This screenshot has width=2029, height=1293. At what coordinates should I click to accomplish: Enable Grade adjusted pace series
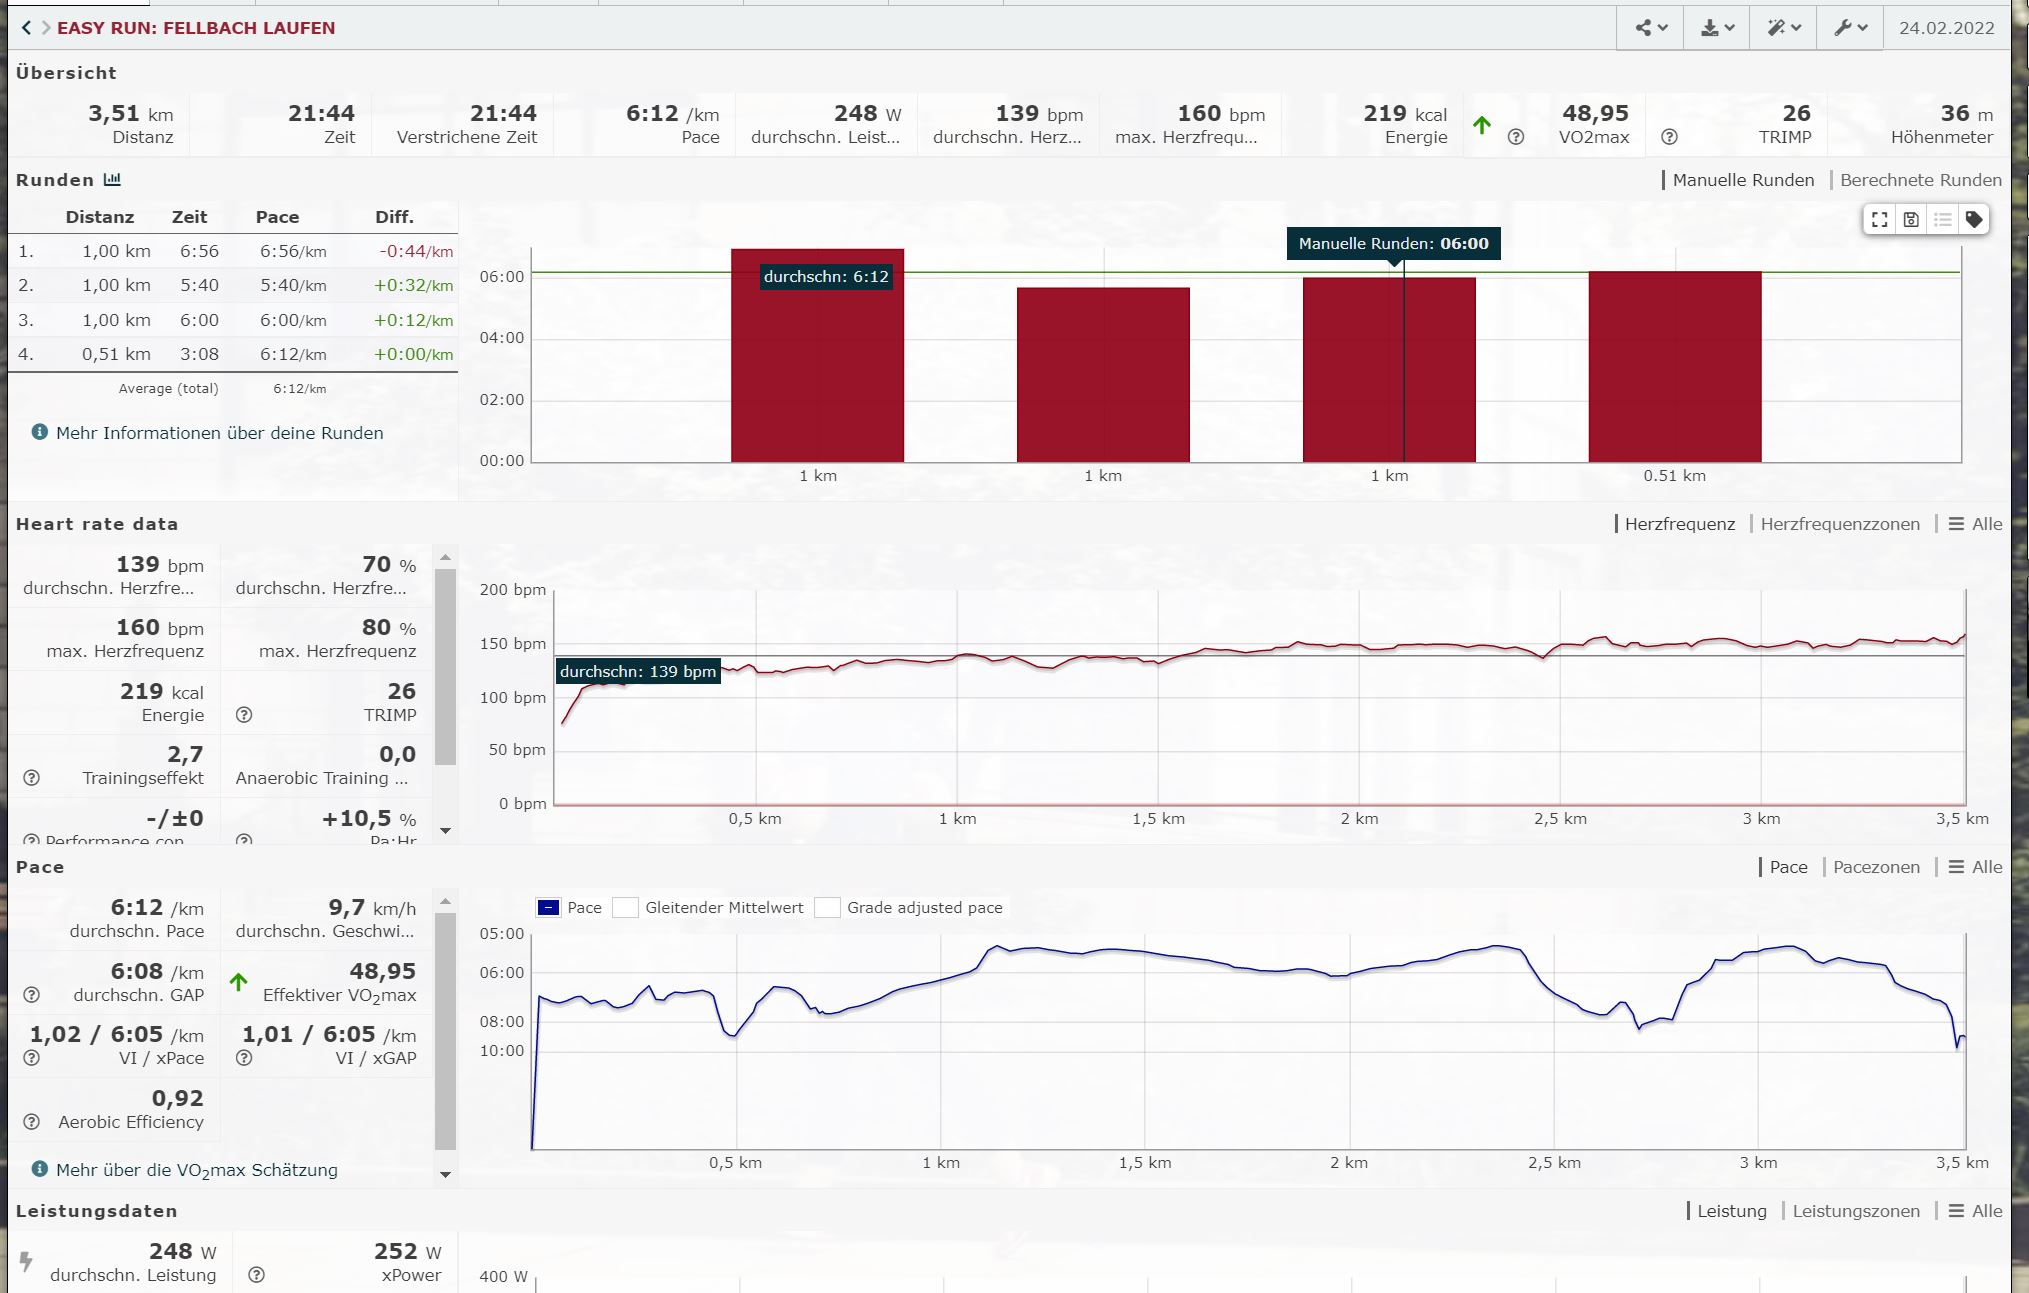[827, 908]
